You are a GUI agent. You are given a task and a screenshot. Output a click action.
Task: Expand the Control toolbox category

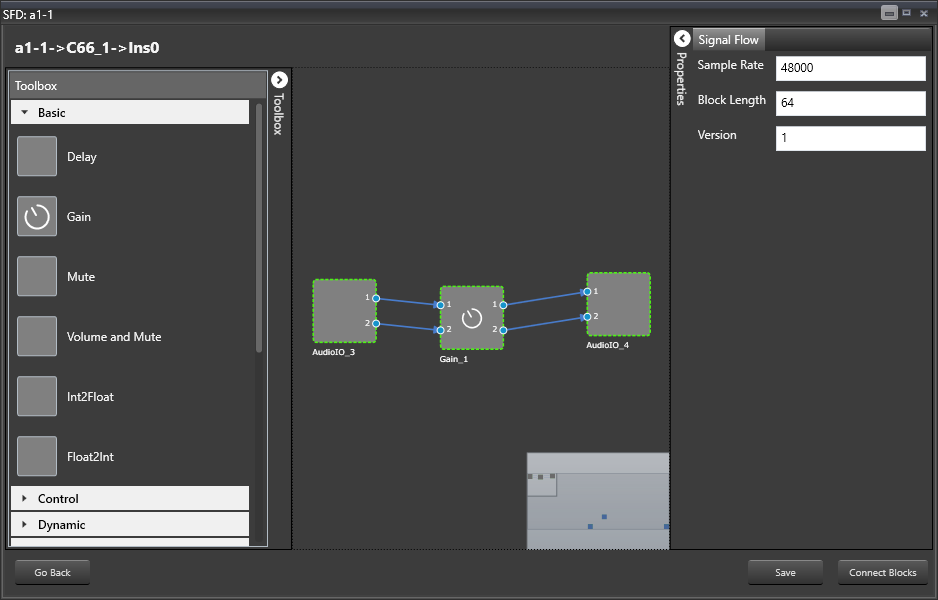130,498
